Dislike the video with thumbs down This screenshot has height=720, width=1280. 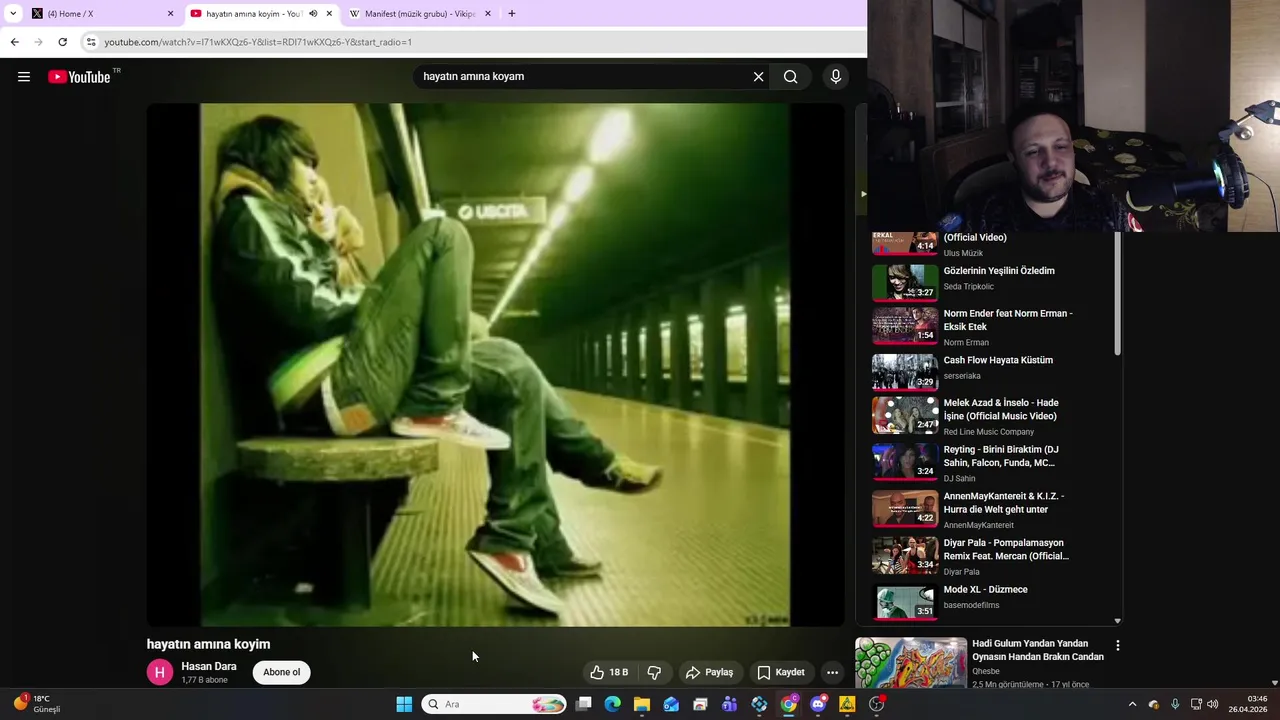(654, 672)
